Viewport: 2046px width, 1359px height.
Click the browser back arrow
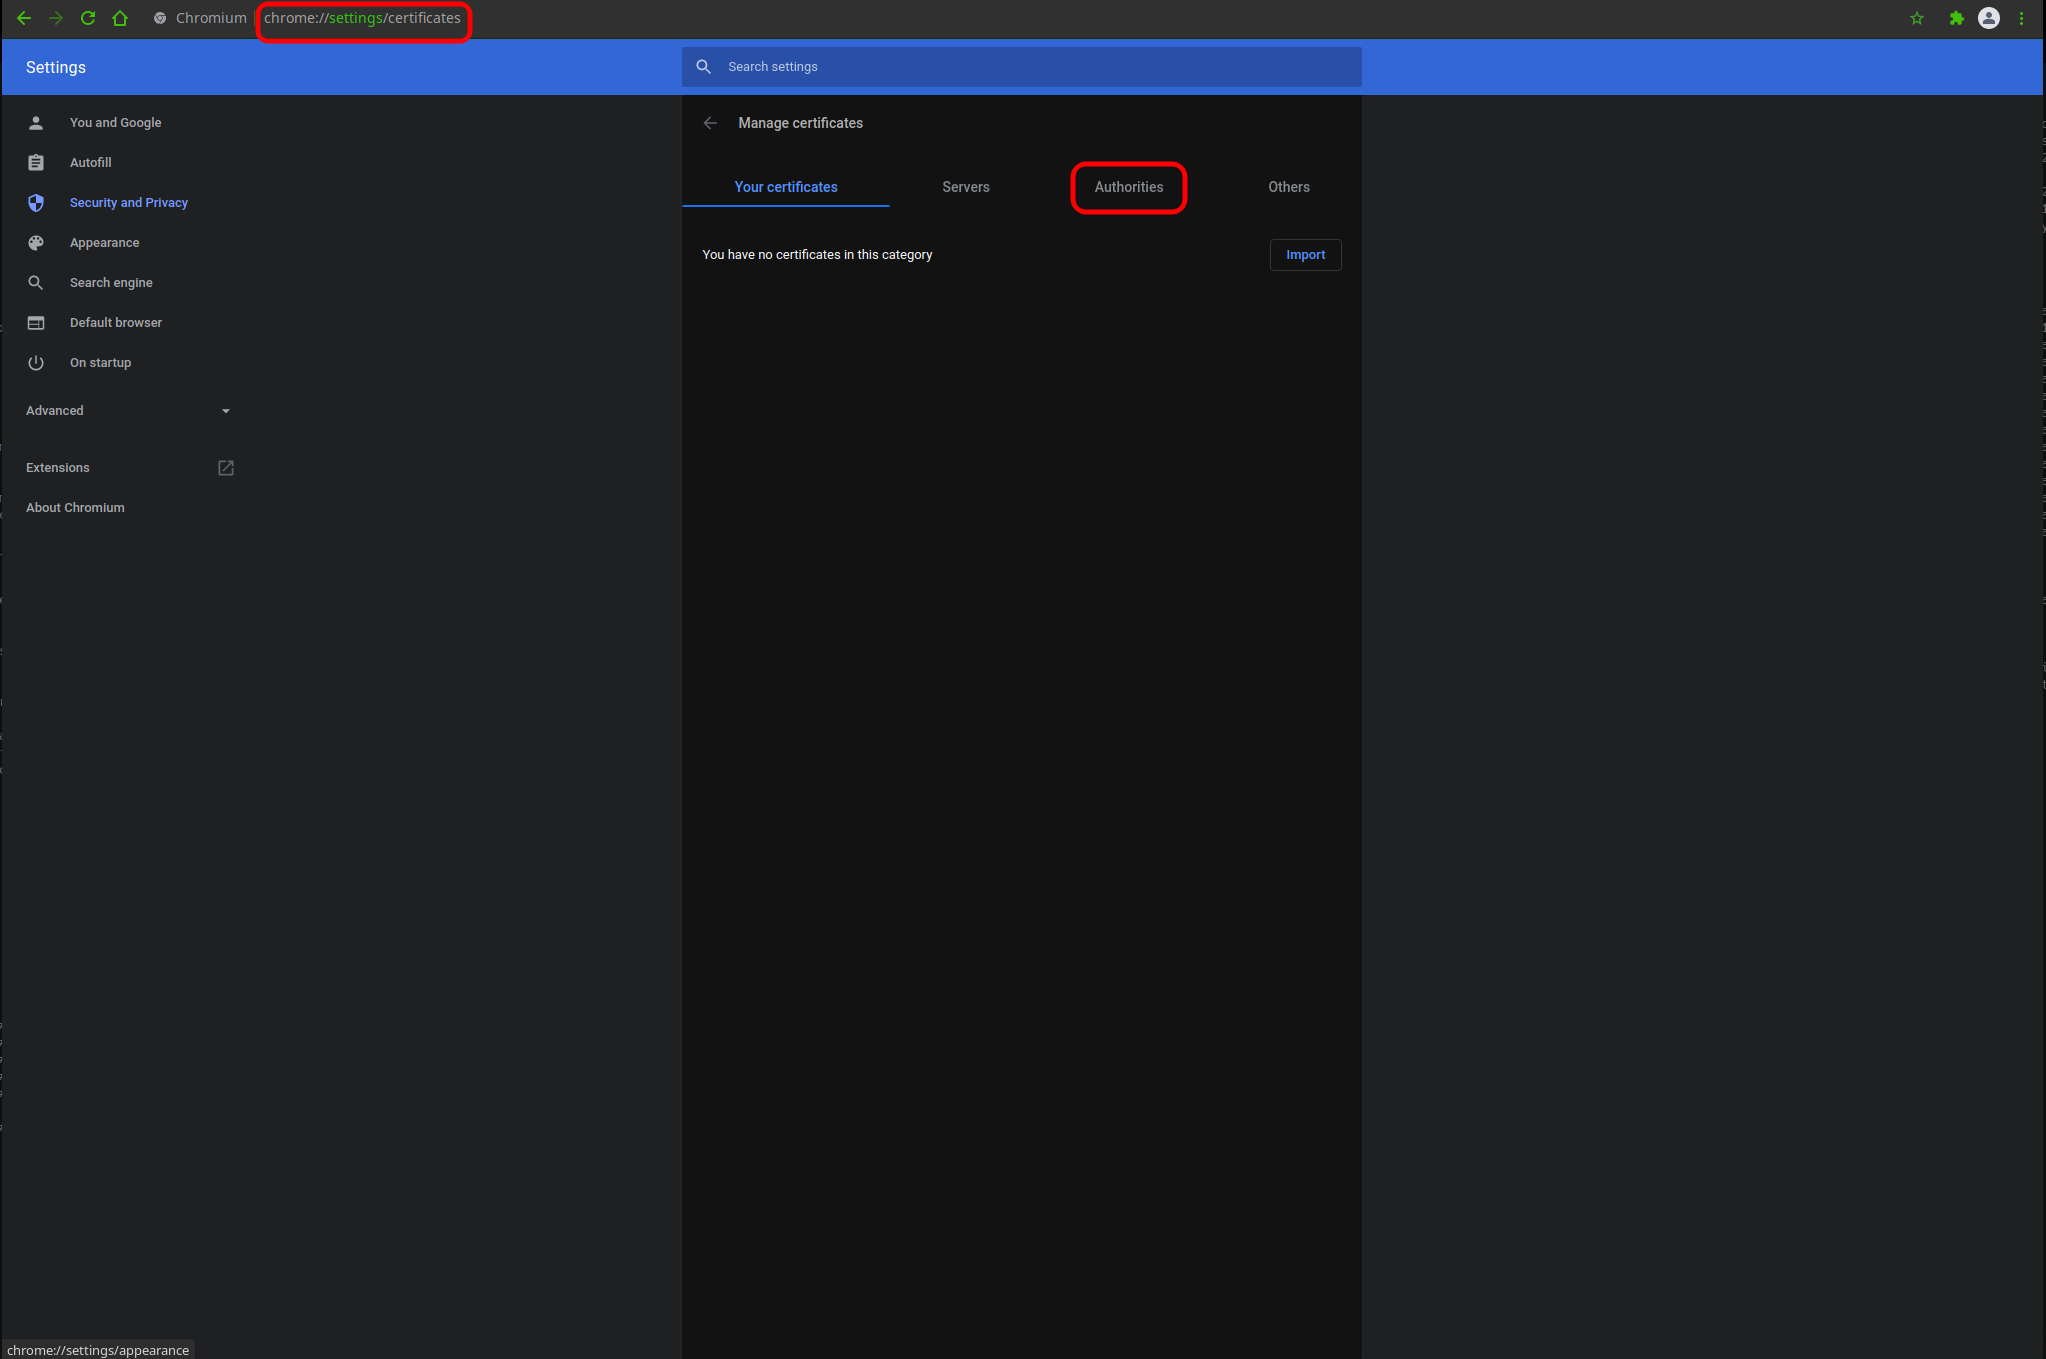(24, 18)
